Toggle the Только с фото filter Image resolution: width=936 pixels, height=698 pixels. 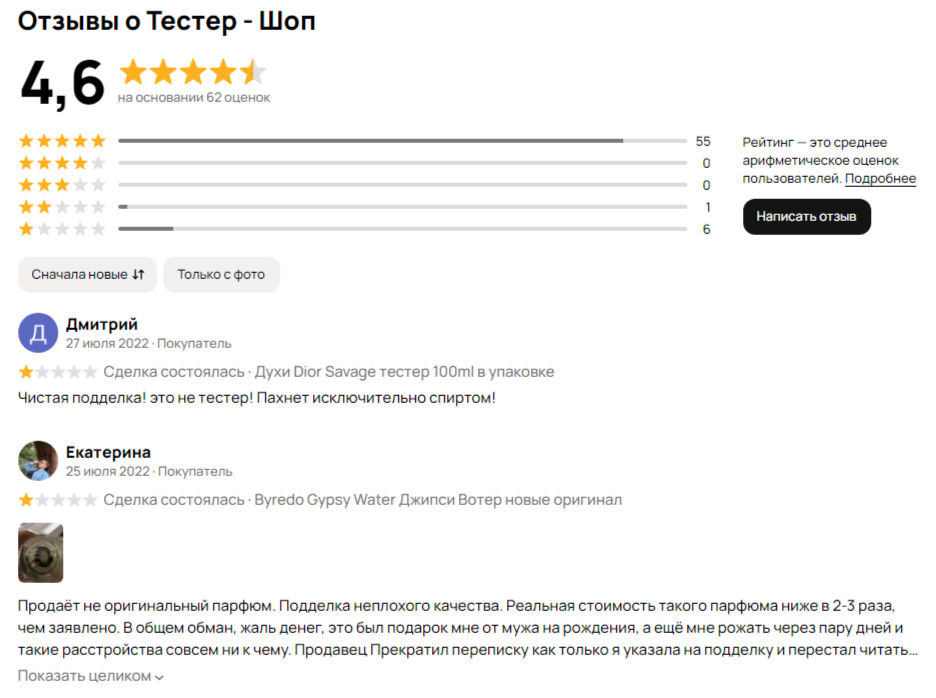[221, 274]
